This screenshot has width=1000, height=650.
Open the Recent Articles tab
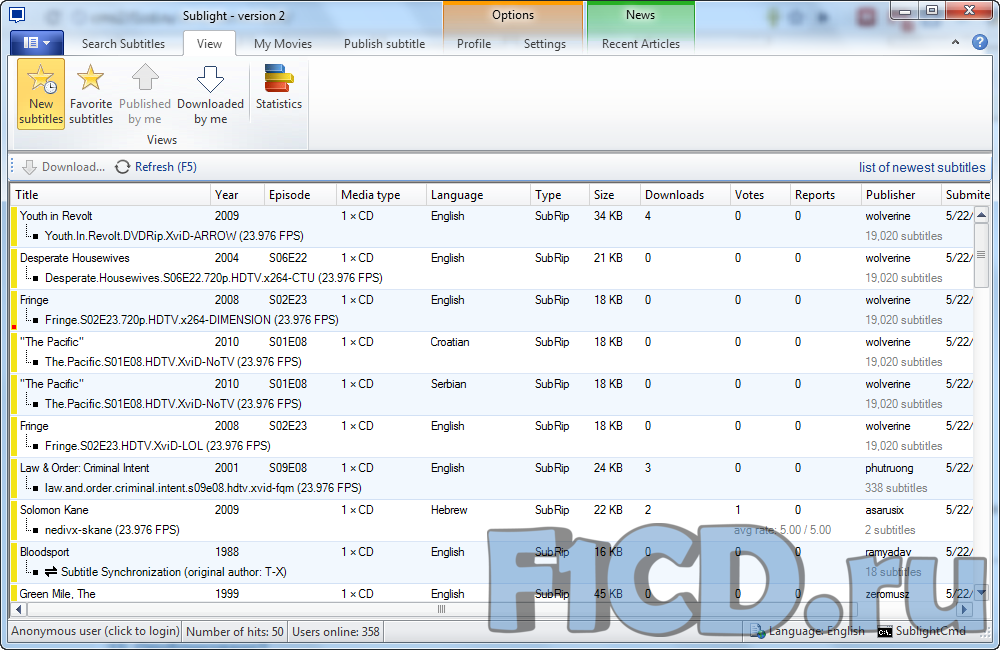[641, 44]
